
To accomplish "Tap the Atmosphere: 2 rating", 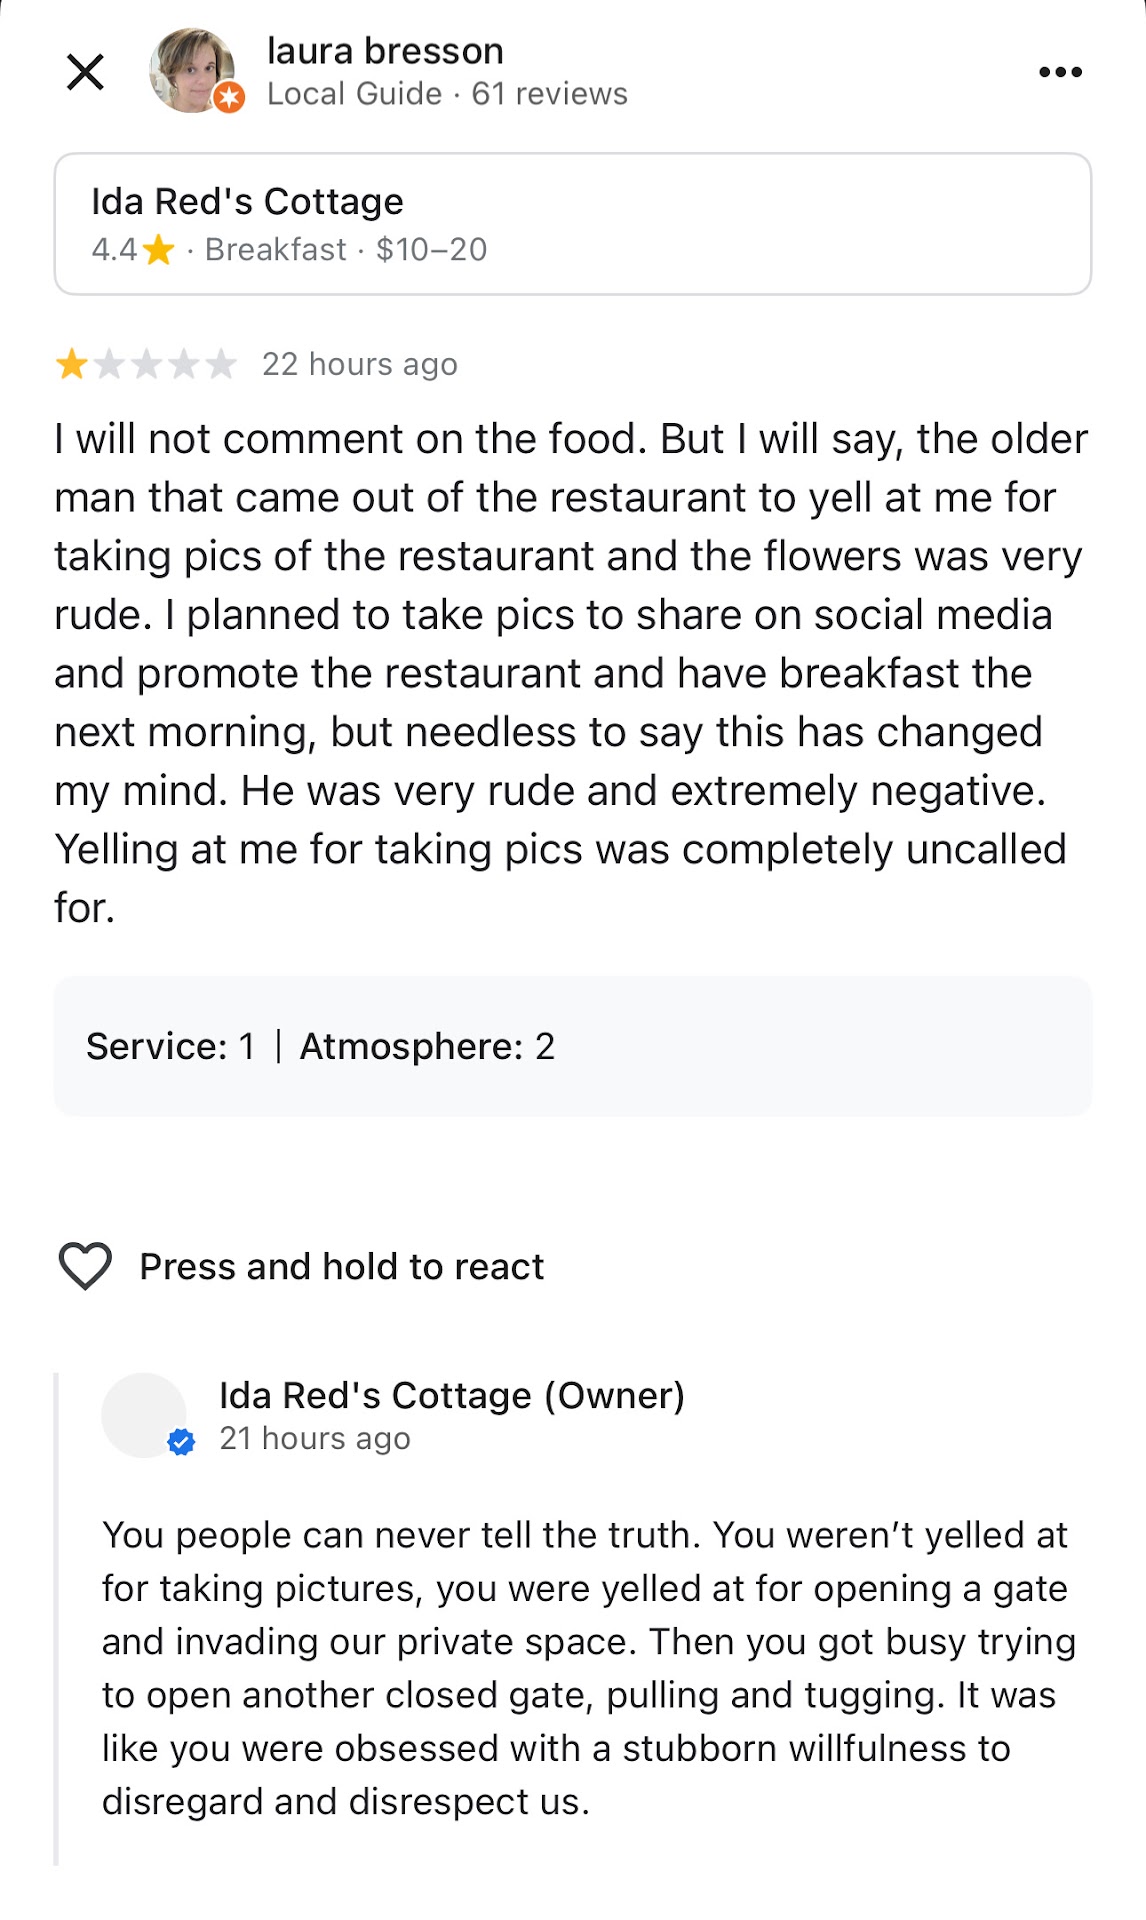I will 427,1046.
